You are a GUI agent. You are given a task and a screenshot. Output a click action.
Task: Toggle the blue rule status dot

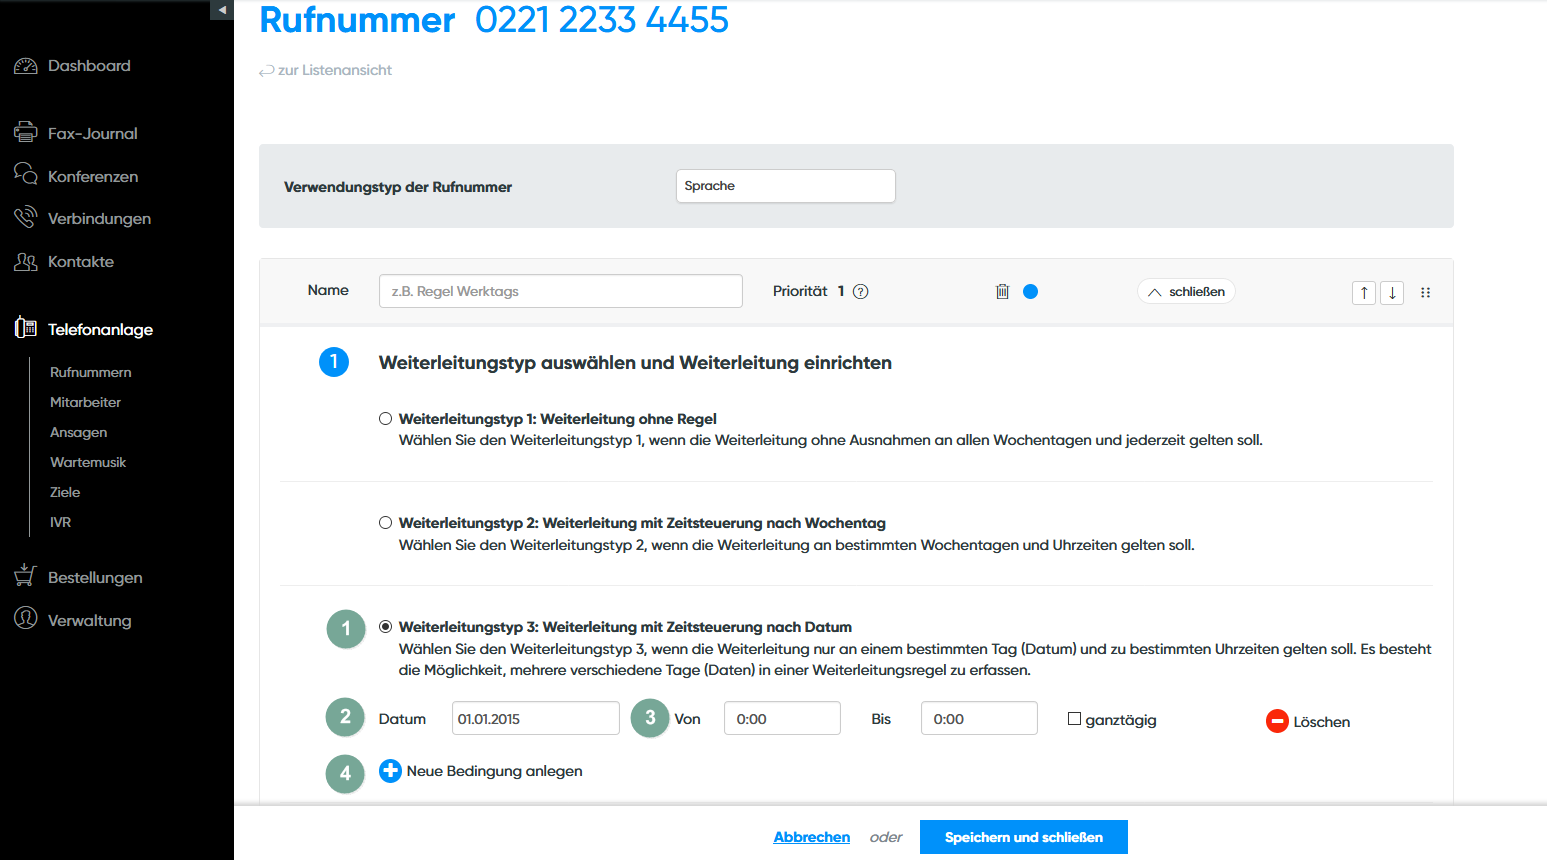1031,292
